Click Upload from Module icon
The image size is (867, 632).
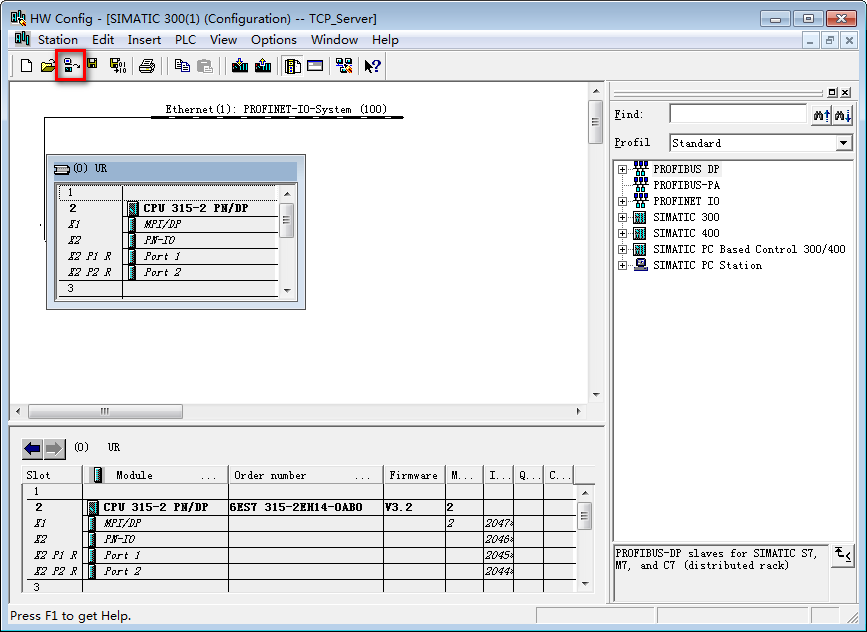[263, 66]
